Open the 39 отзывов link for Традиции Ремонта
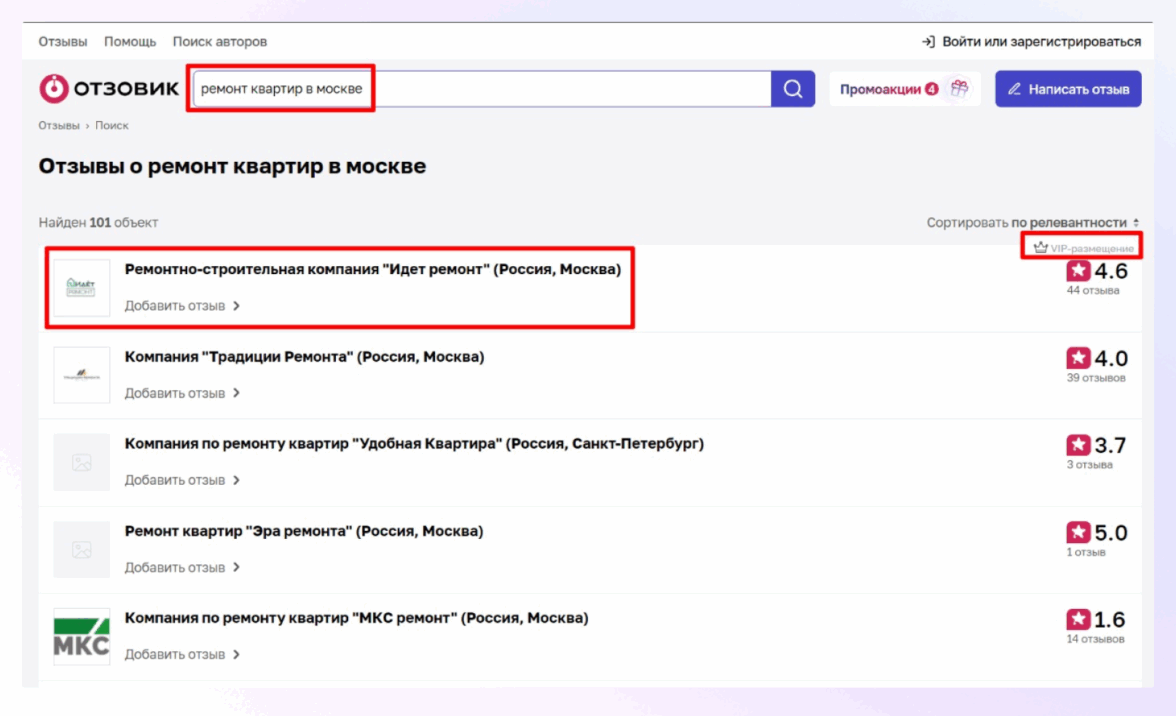 point(1095,378)
